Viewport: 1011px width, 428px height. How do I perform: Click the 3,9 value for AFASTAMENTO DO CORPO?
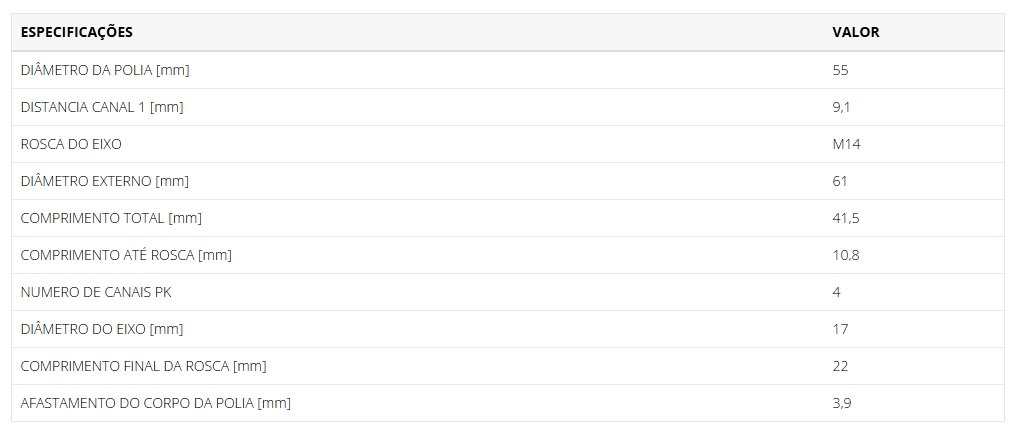click(841, 404)
